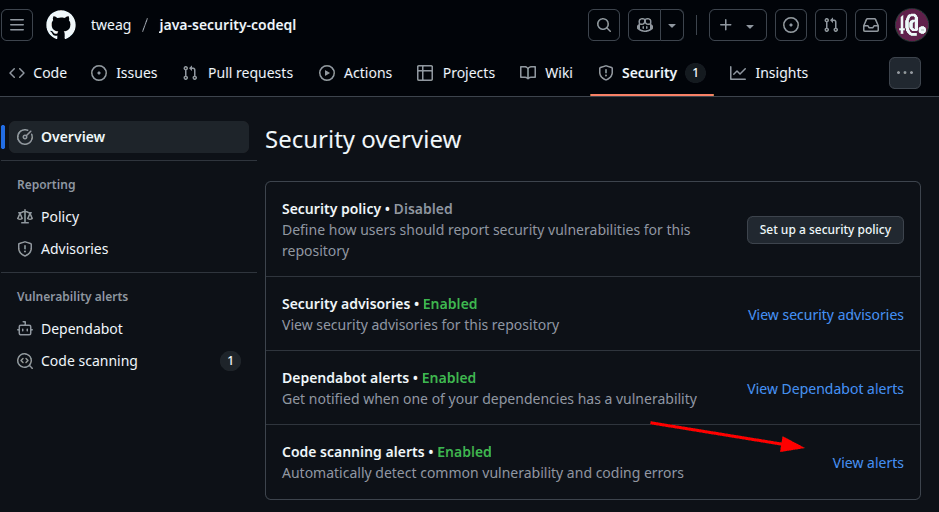Viewport: 939px width, 512px height.
Task: Click Set up a security policy button
Action: (x=825, y=230)
